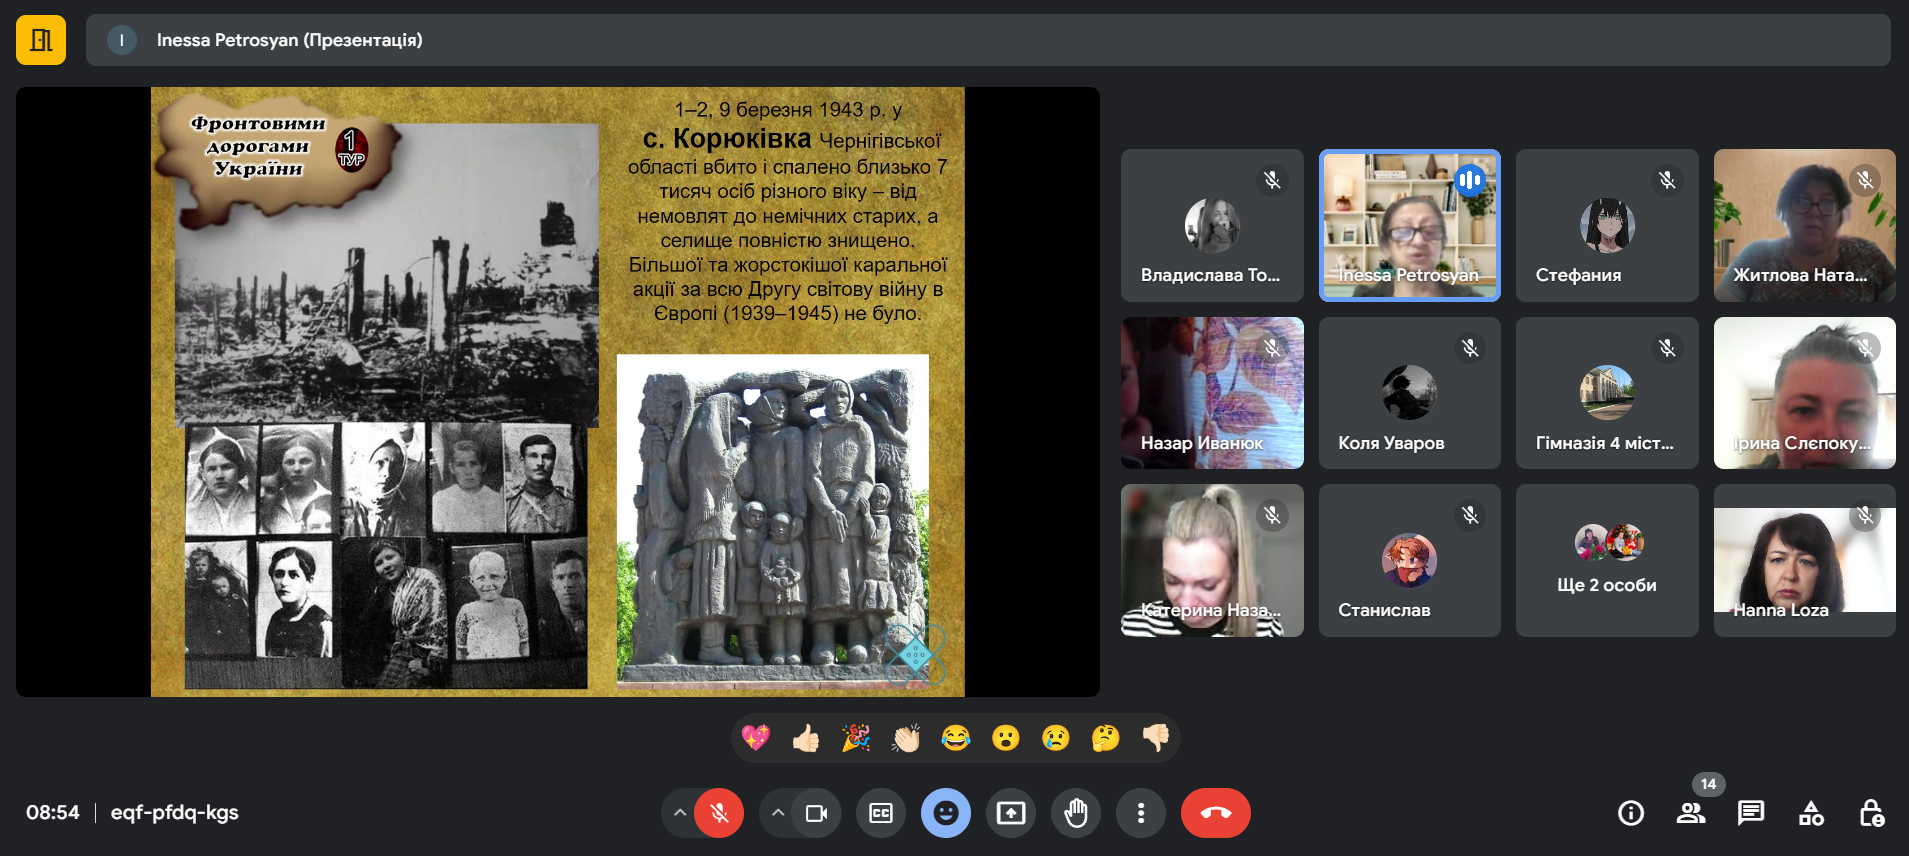
Task: Expand audio settings arrow beside microphone
Action: 680,813
